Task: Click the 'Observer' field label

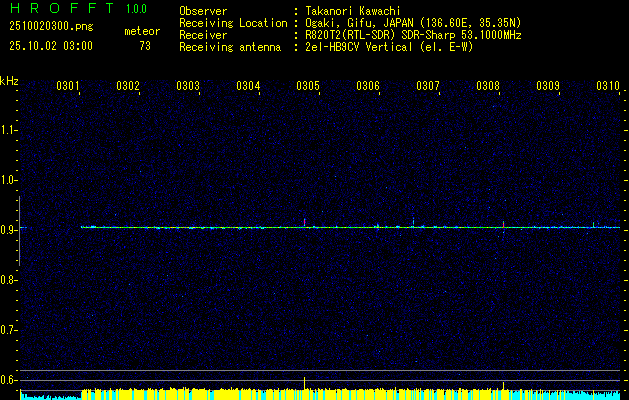Action: pos(203,11)
